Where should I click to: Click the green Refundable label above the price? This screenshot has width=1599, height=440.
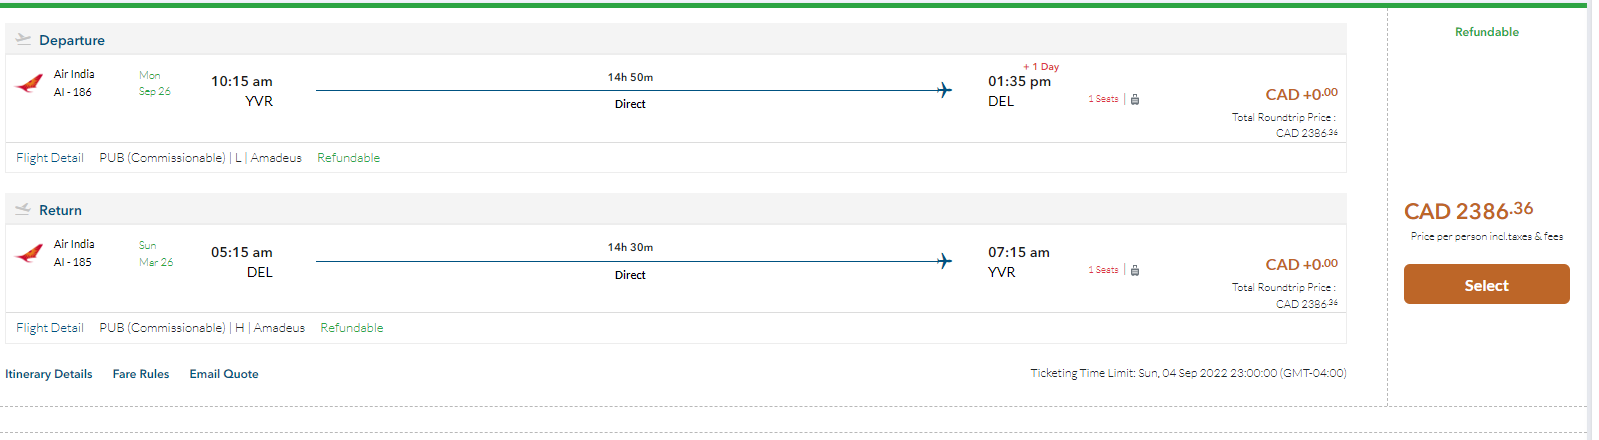click(x=1486, y=32)
